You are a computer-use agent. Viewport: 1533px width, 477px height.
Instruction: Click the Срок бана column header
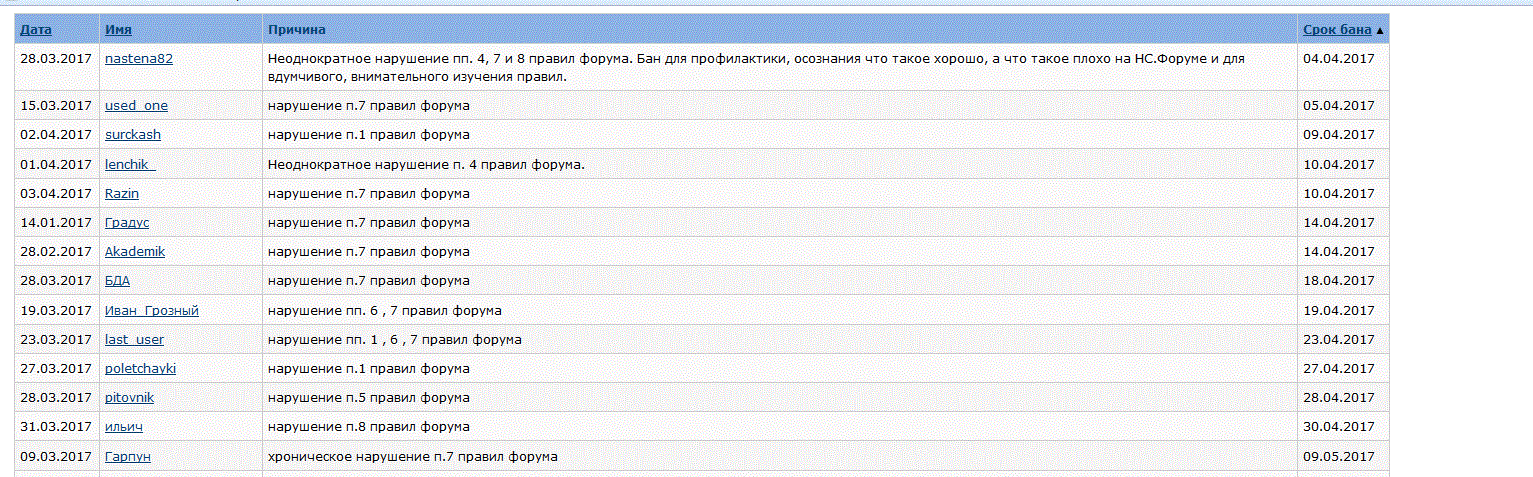click(1337, 30)
